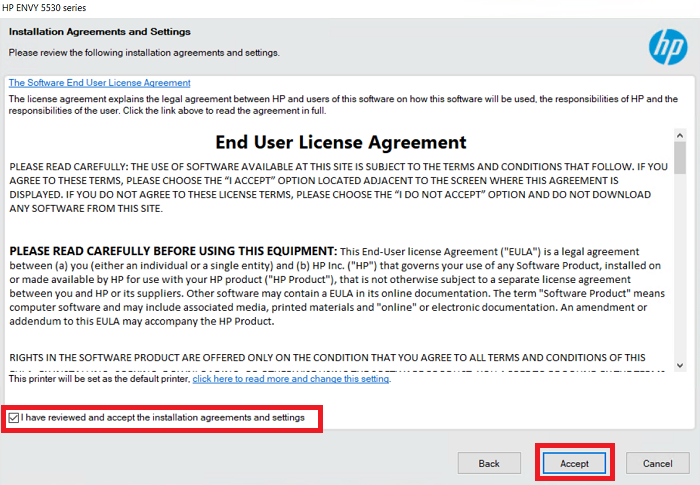This screenshot has width=700, height=485.
Task: Click the Accept button
Action: point(574,464)
